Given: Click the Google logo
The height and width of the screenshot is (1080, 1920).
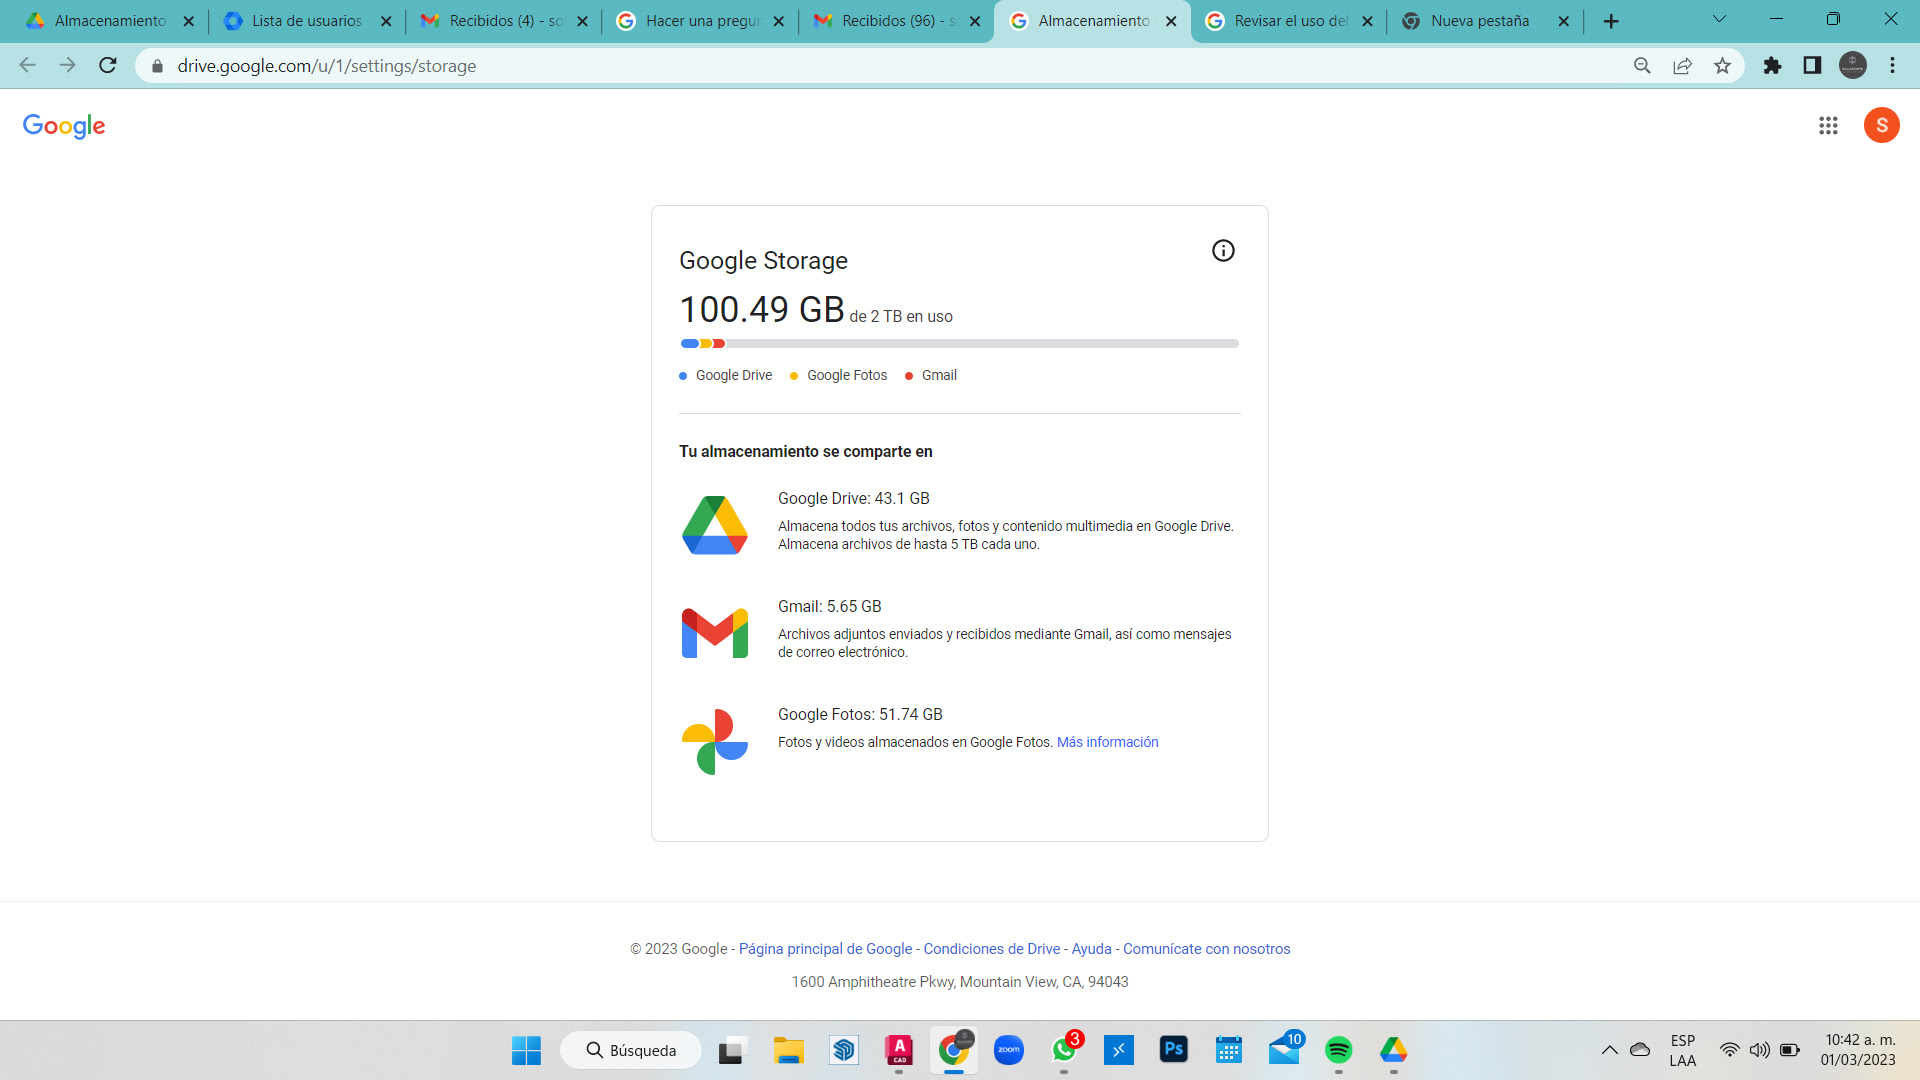Looking at the screenshot, I should pyautogui.click(x=64, y=126).
